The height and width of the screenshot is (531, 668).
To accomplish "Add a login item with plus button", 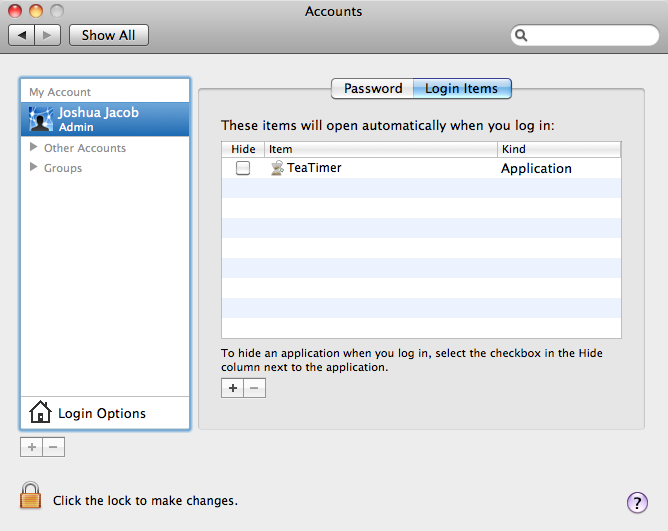I will click(233, 388).
